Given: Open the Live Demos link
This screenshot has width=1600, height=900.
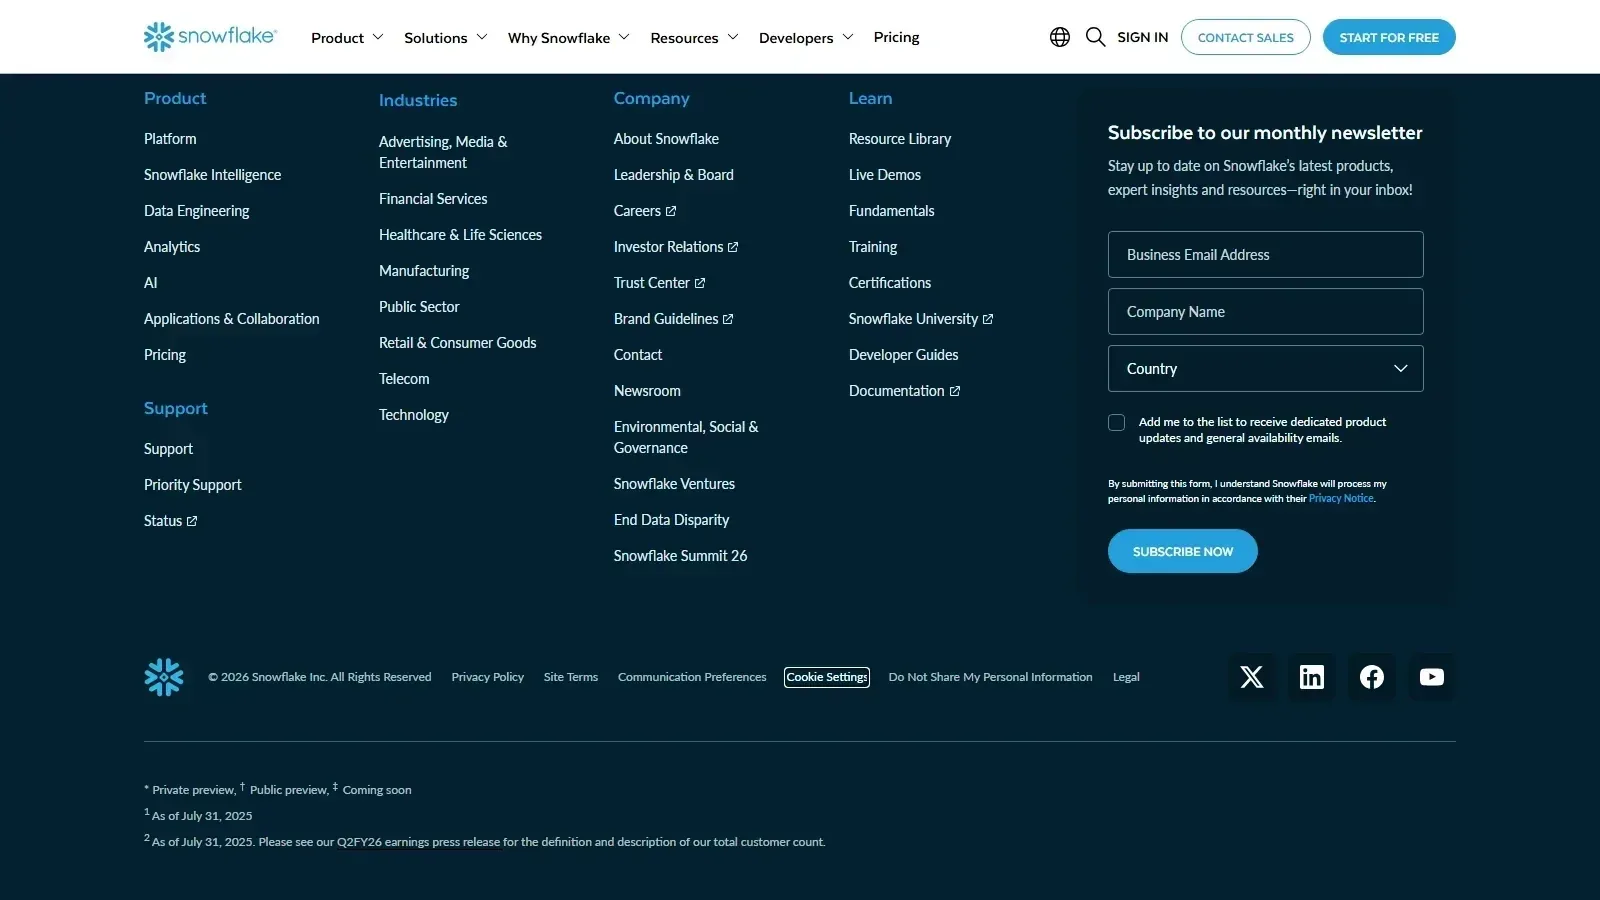Looking at the screenshot, I should point(885,175).
